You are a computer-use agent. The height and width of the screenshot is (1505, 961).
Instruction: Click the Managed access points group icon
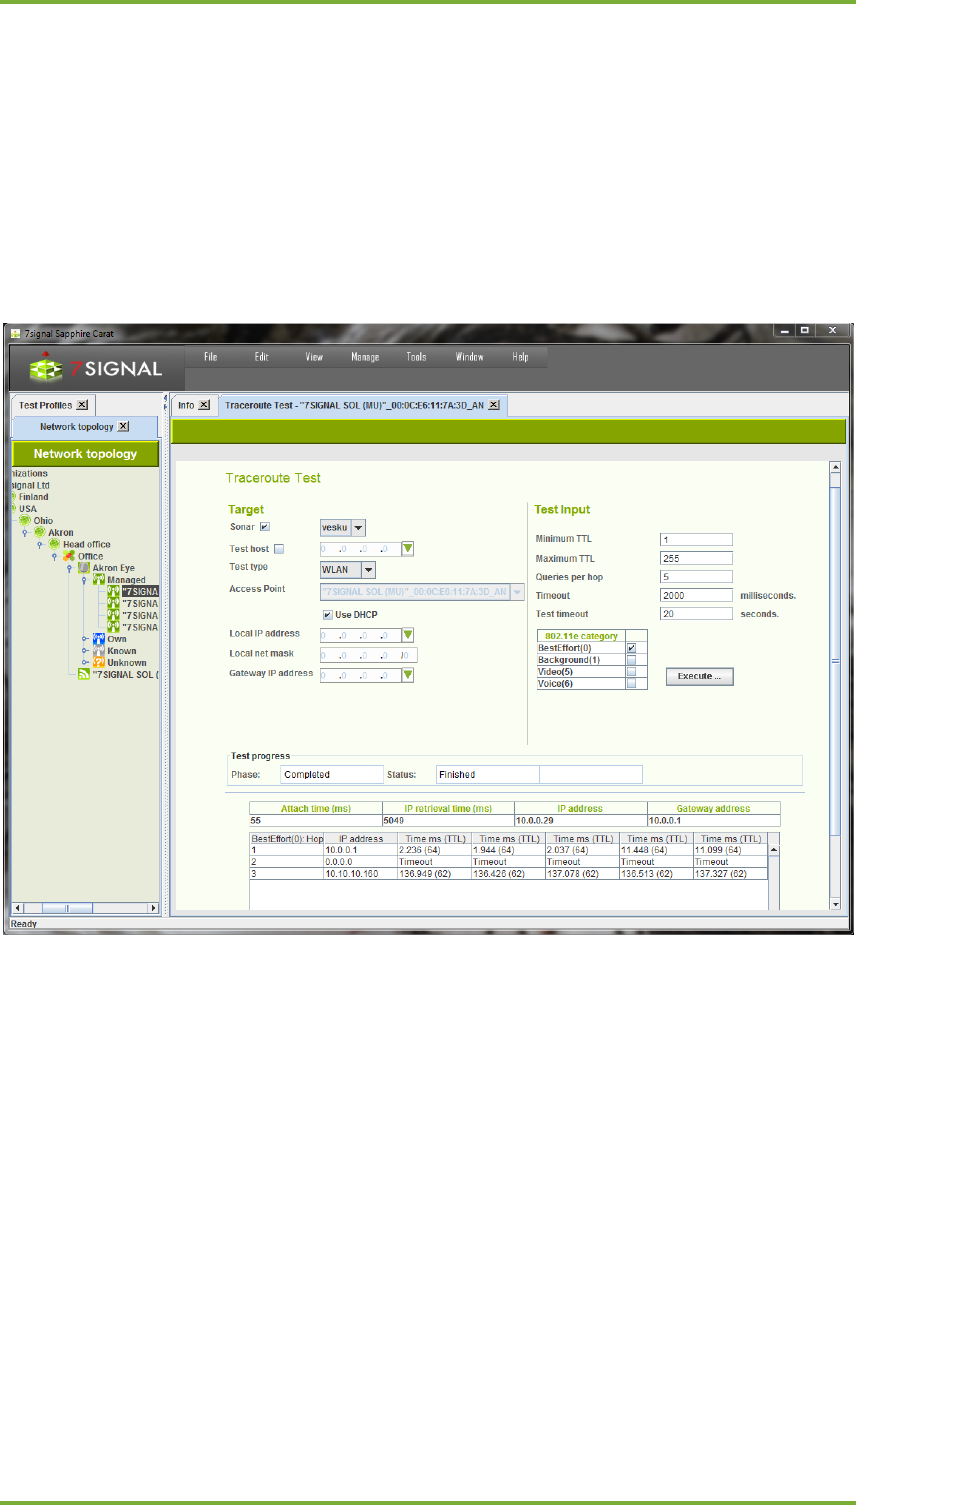99,580
